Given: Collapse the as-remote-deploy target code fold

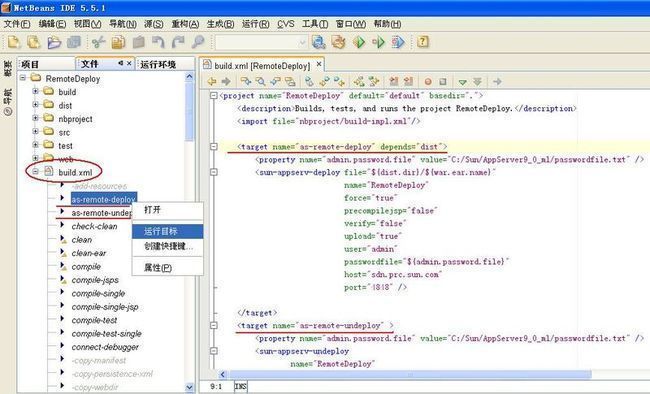Looking at the screenshot, I should (x=214, y=146).
